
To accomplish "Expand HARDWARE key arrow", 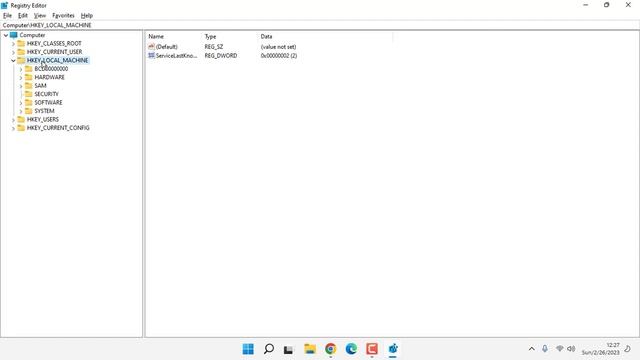I will click(21, 78).
